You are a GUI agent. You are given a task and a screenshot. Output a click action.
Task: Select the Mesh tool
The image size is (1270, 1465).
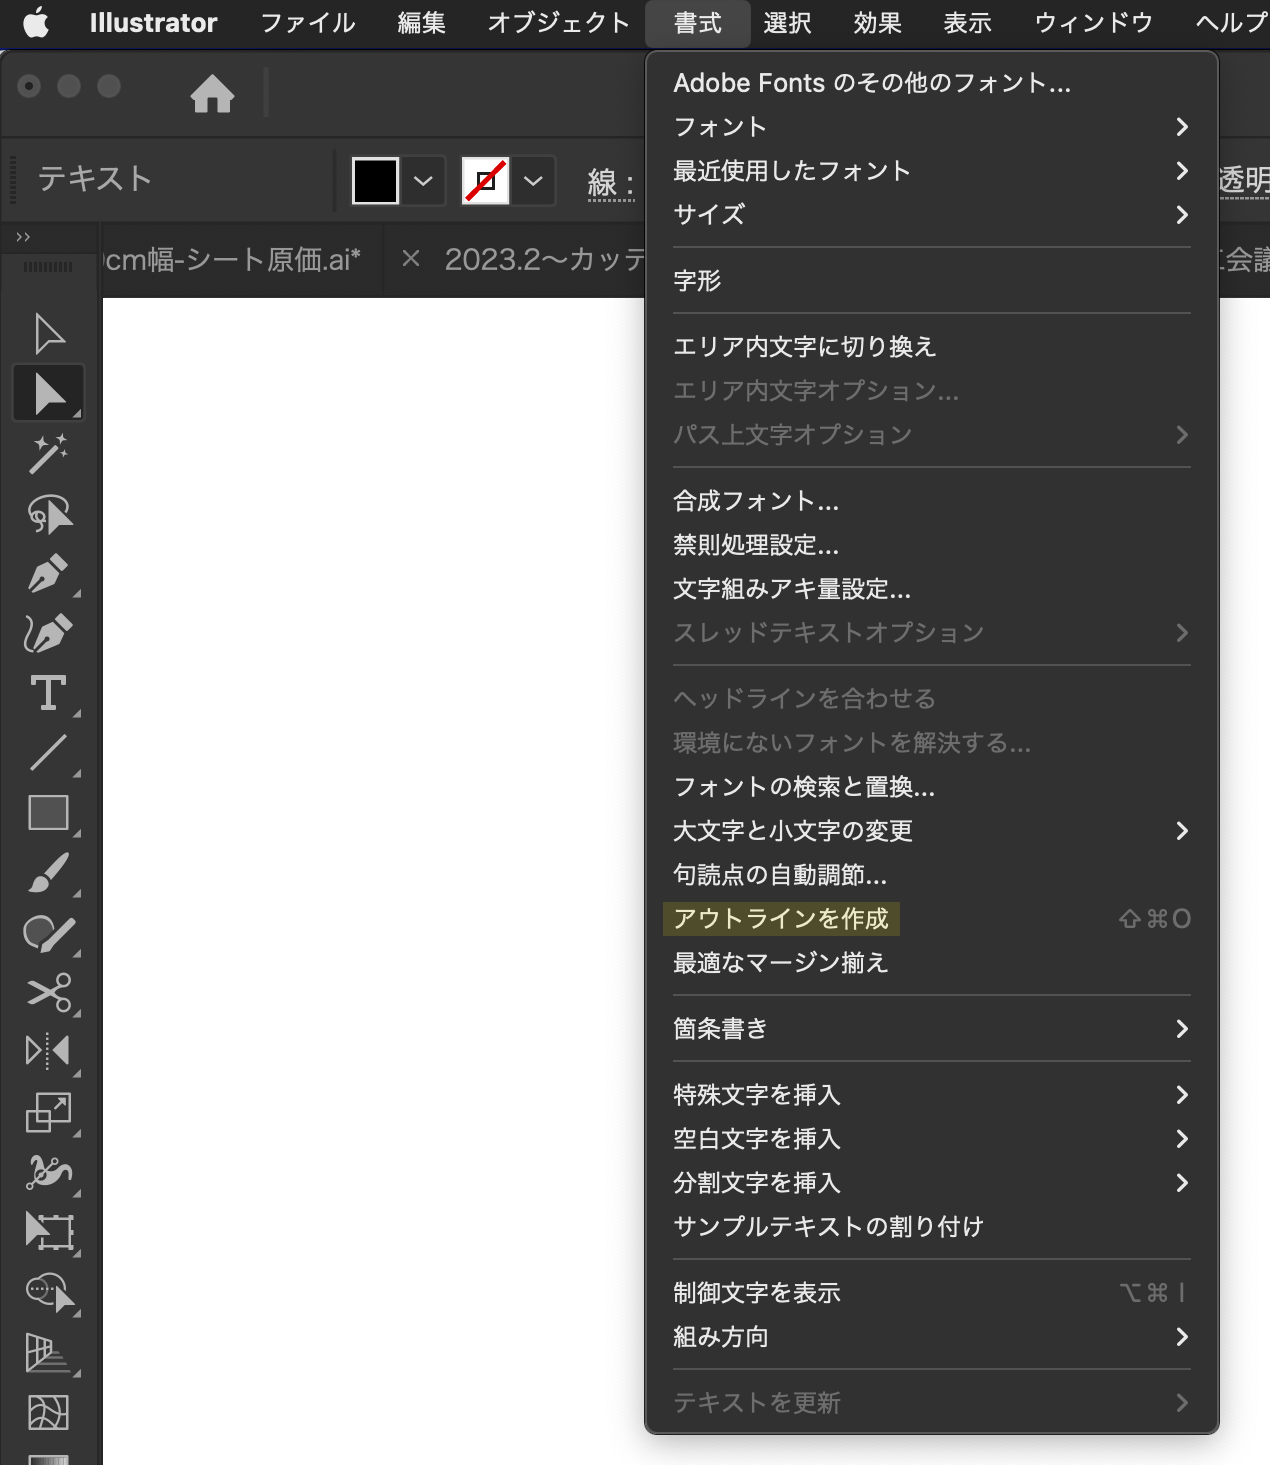(48, 1412)
